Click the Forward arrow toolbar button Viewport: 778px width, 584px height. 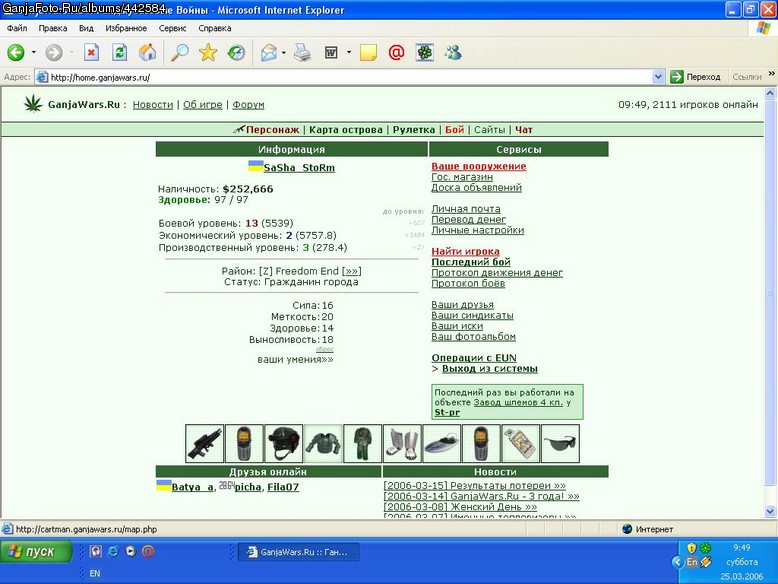54,53
